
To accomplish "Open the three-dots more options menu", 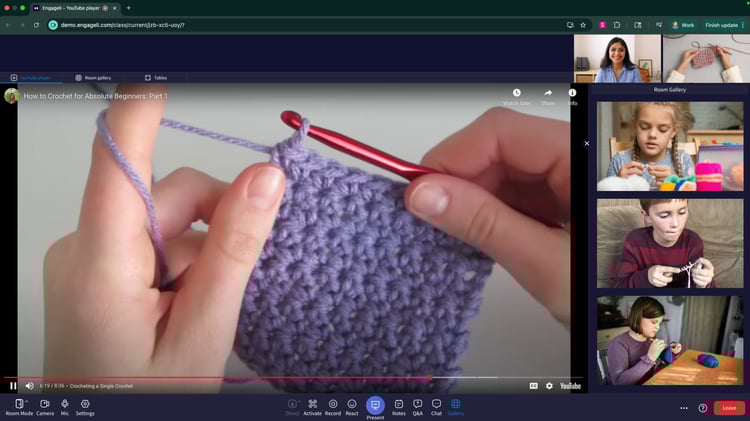I will pos(684,408).
